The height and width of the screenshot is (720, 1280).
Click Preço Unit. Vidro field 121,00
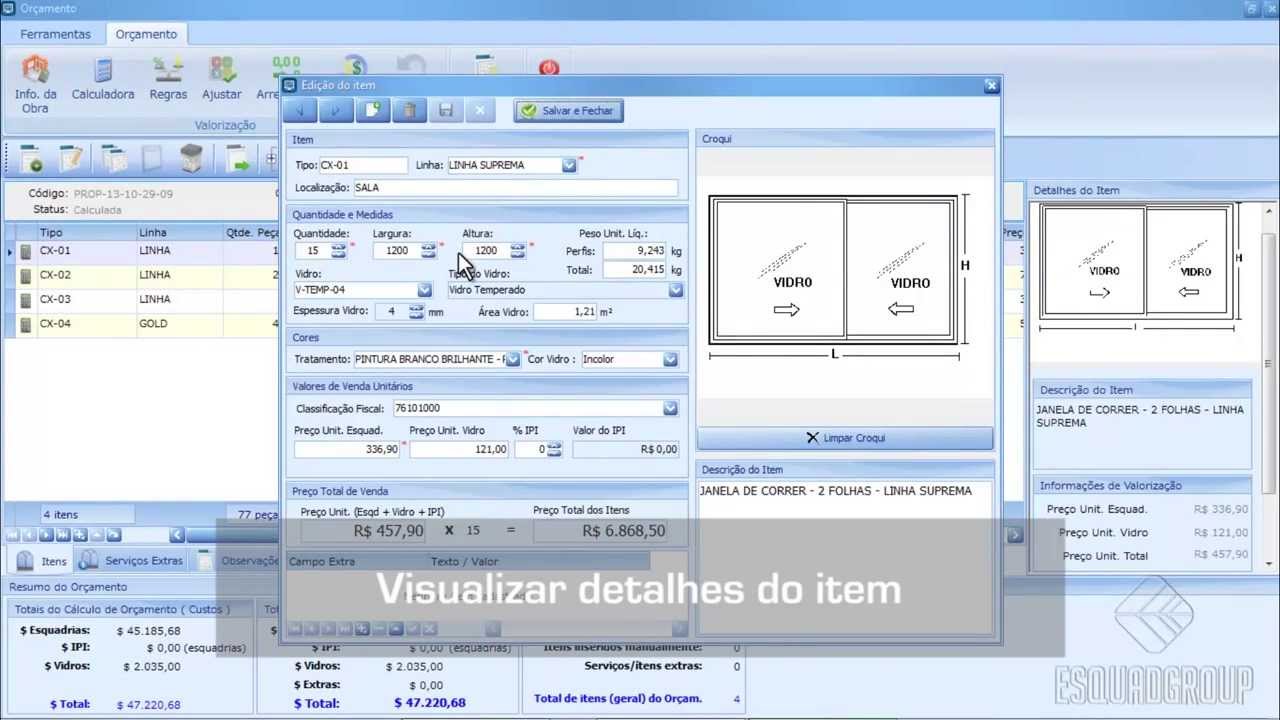tap(459, 450)
